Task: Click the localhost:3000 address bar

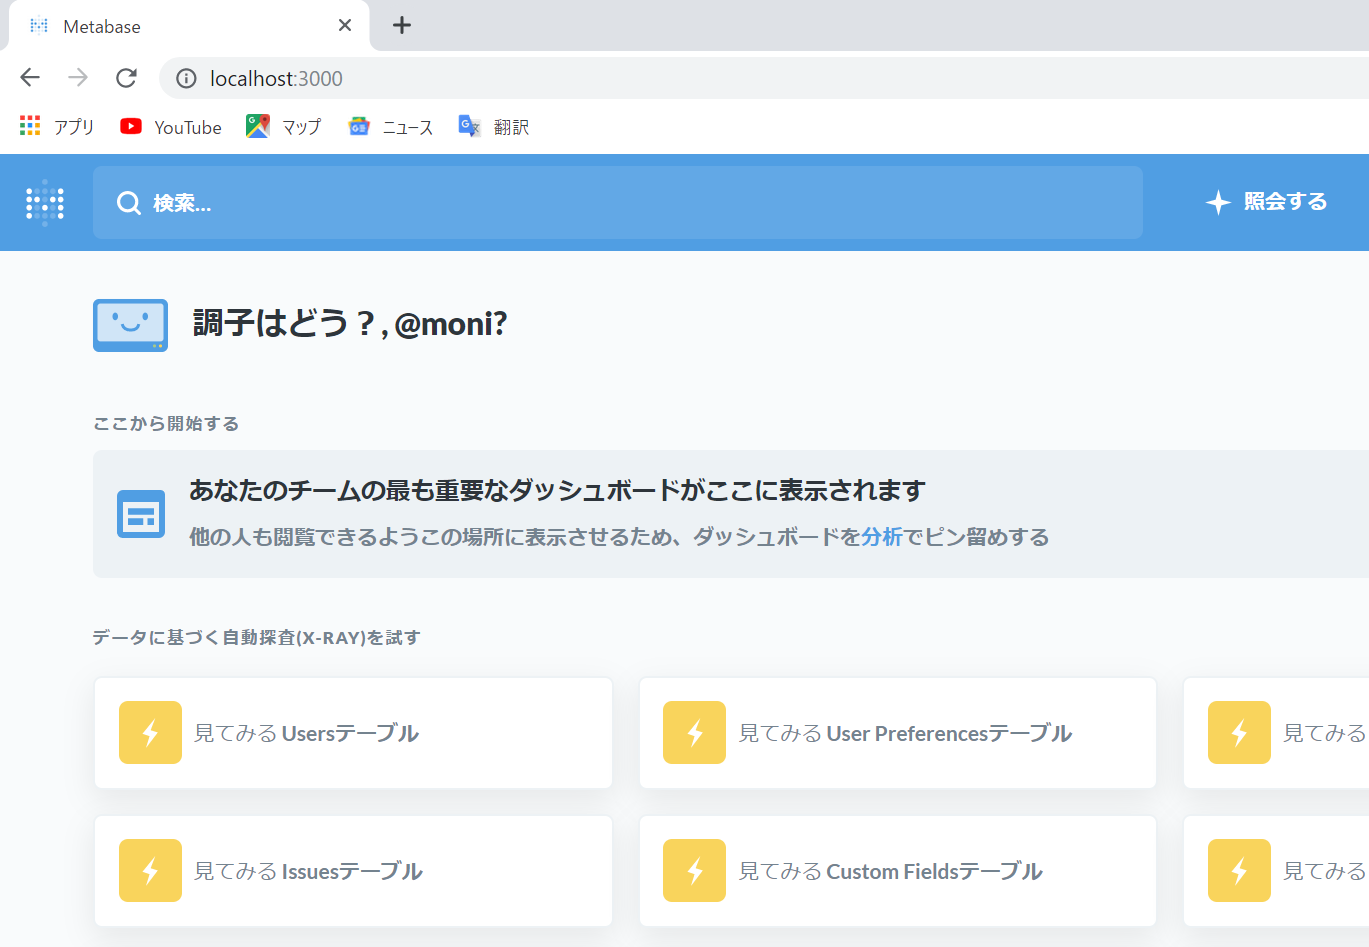Action: (765, 78)
